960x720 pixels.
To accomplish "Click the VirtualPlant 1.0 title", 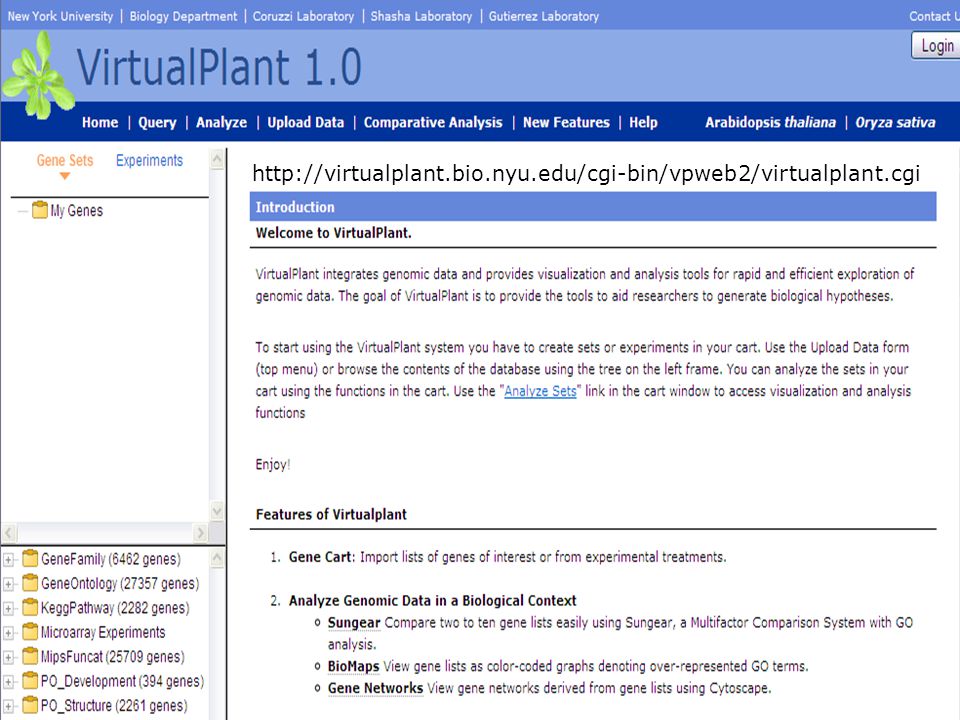I will coord(219,67).
